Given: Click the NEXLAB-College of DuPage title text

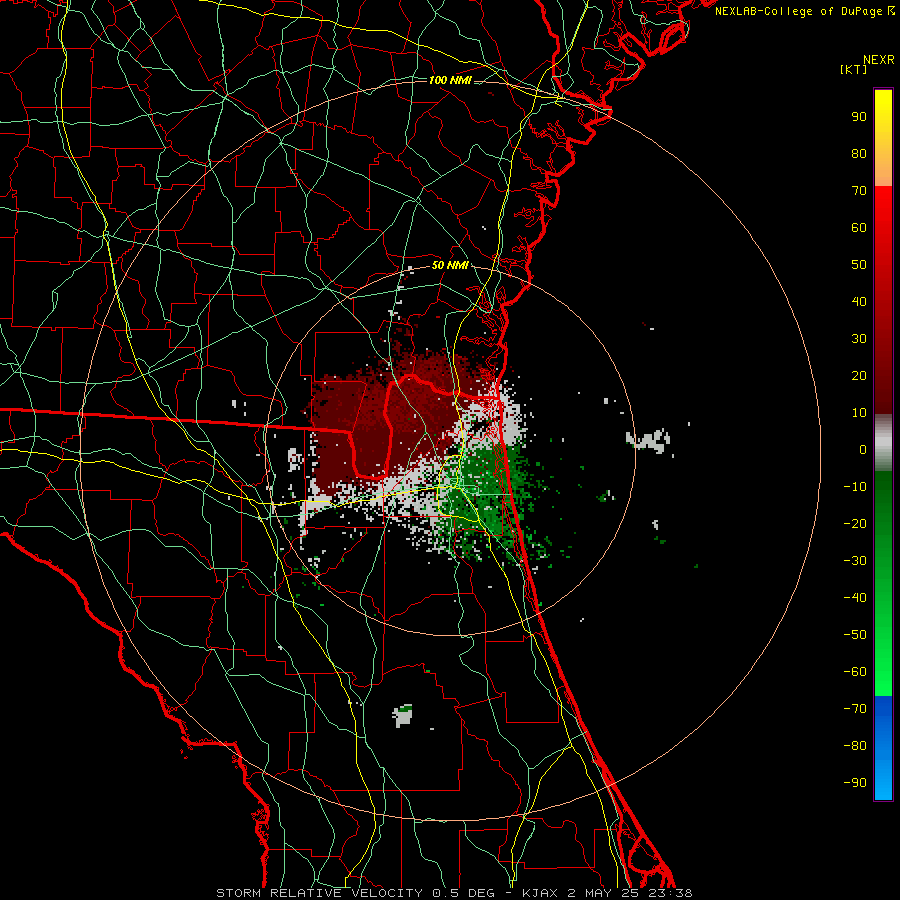Looking at the screenshot, I should 804,11.
